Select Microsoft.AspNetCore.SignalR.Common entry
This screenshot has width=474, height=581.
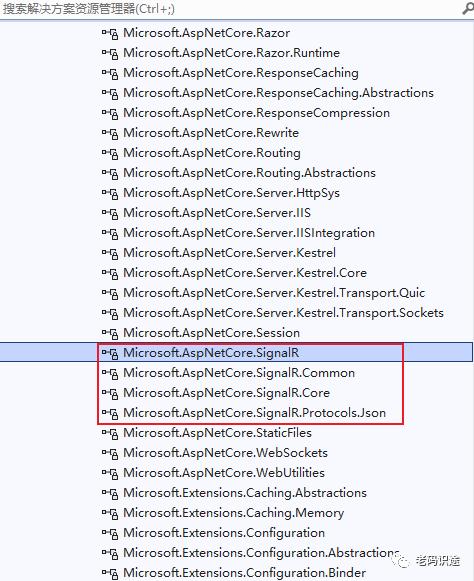click(x=239, y=373)
